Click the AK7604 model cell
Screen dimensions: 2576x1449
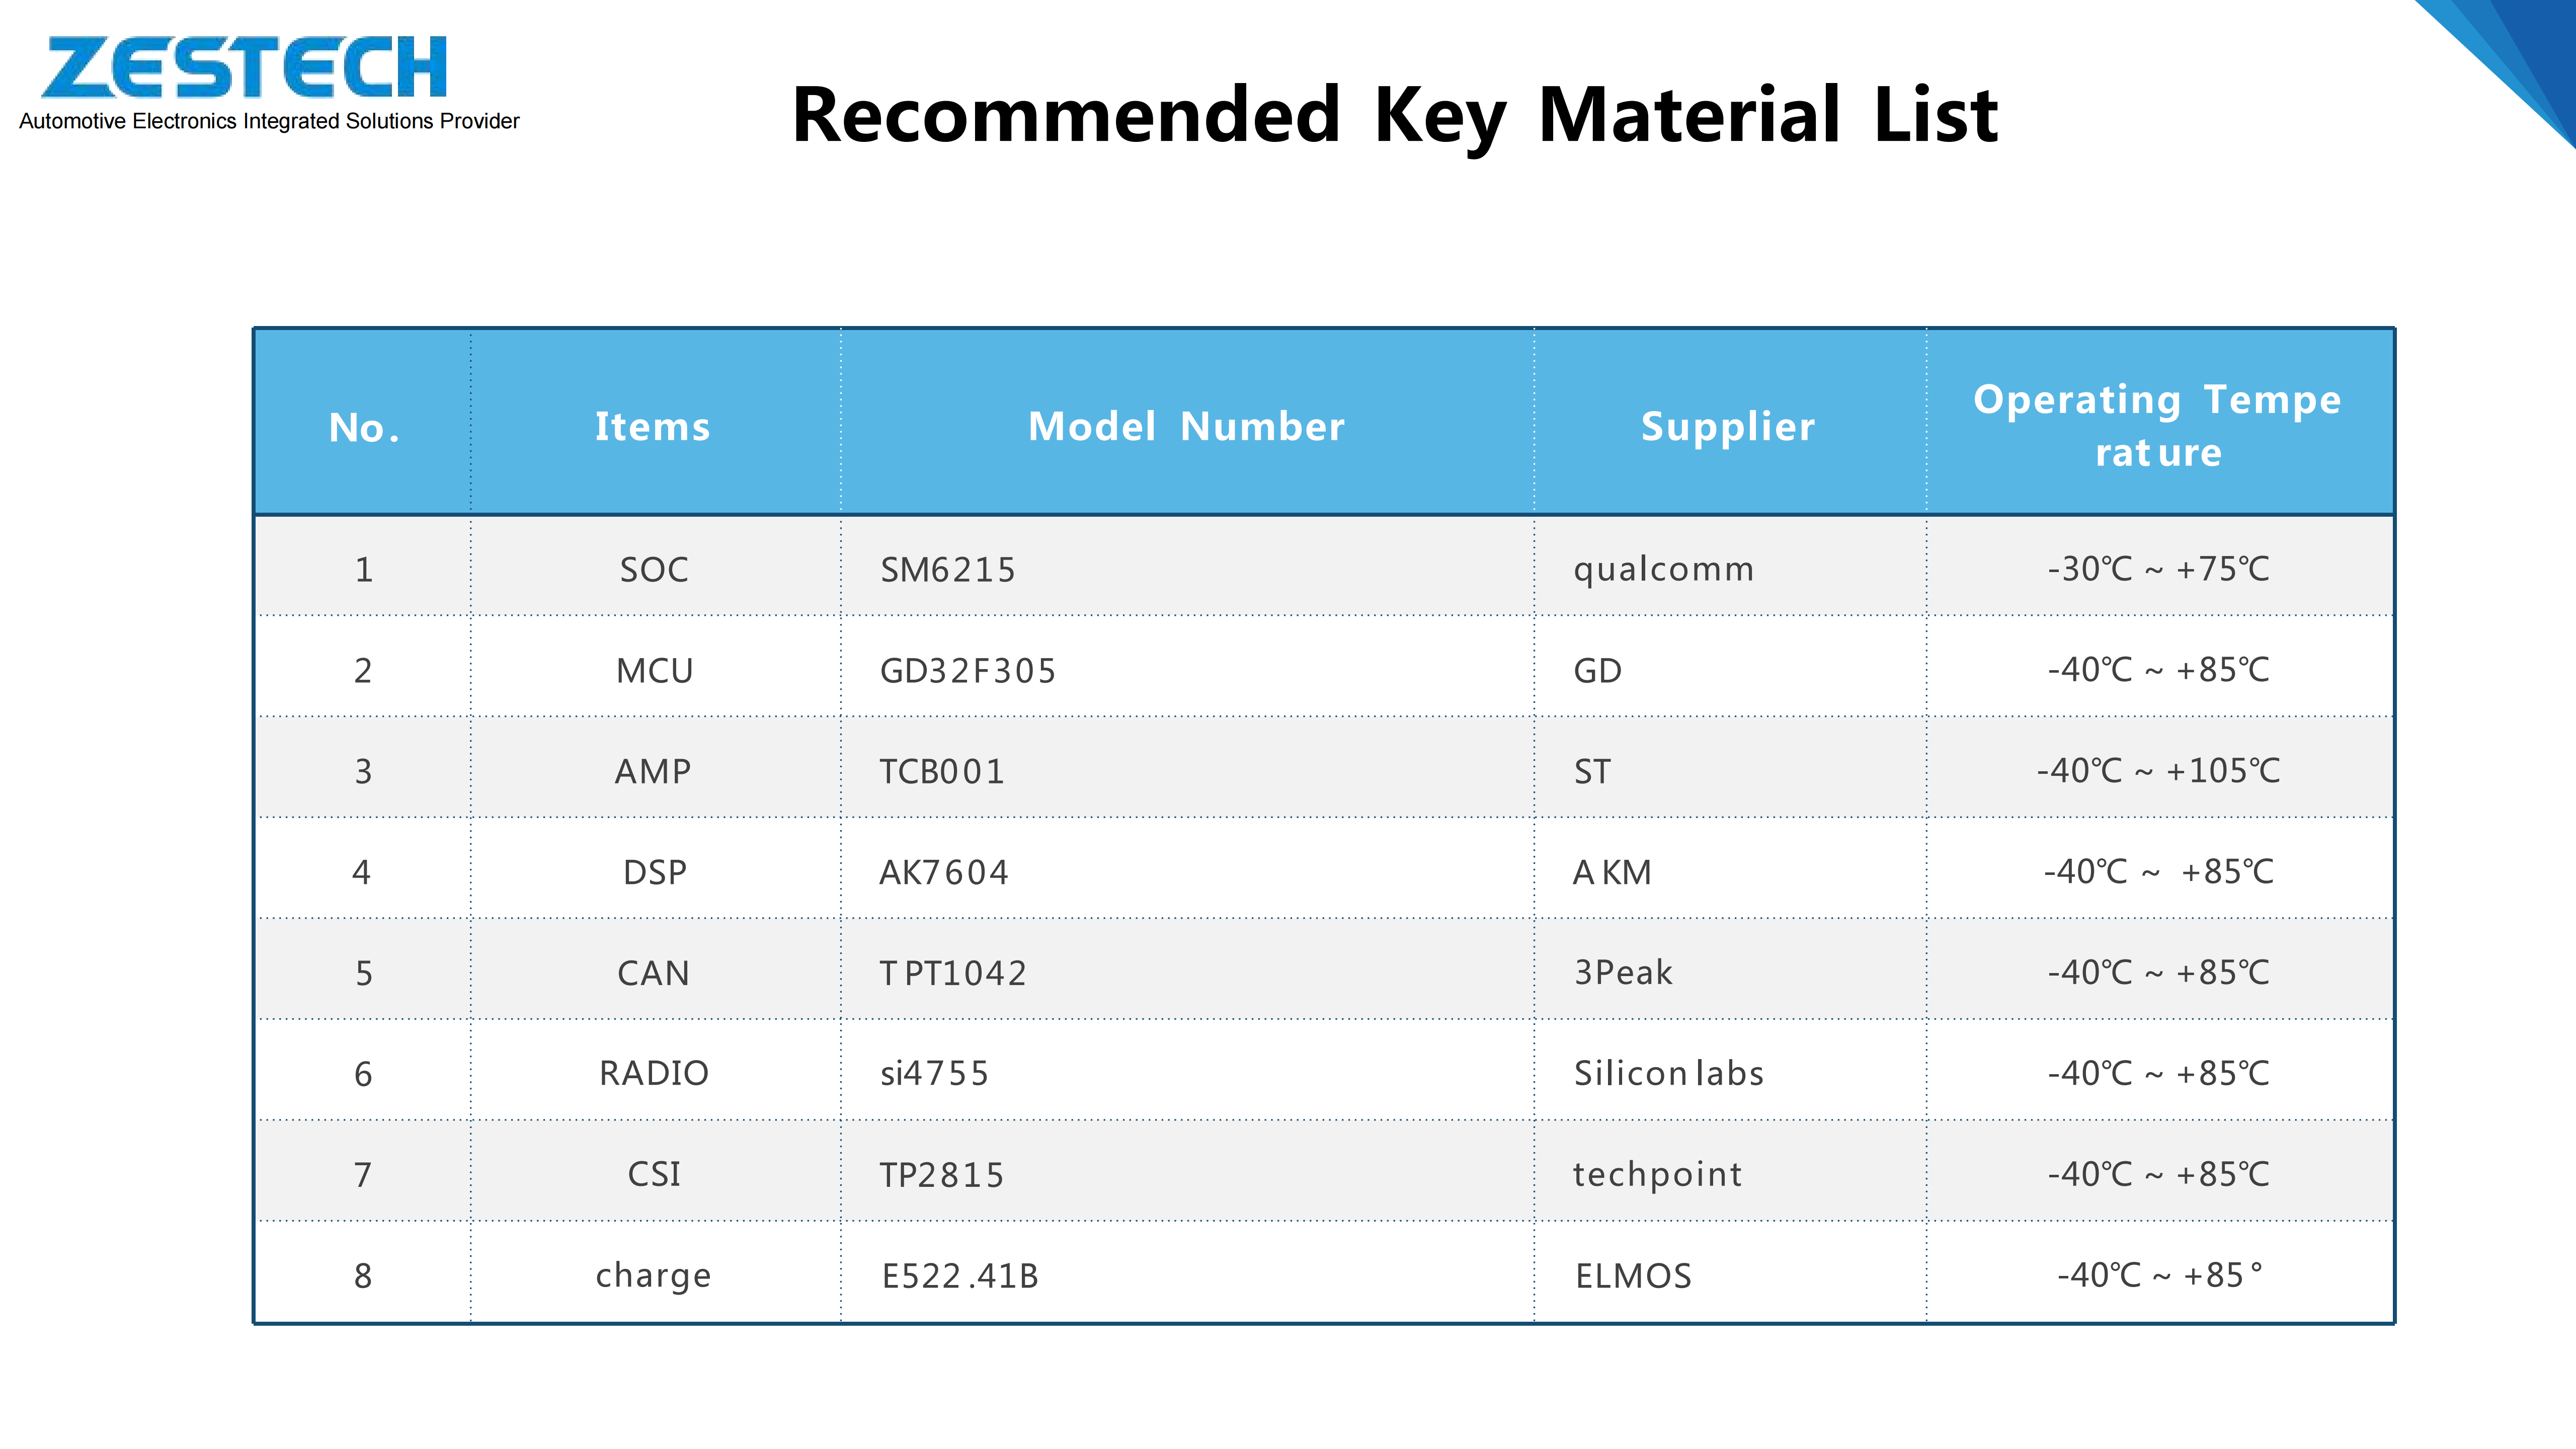coord(944,872)
